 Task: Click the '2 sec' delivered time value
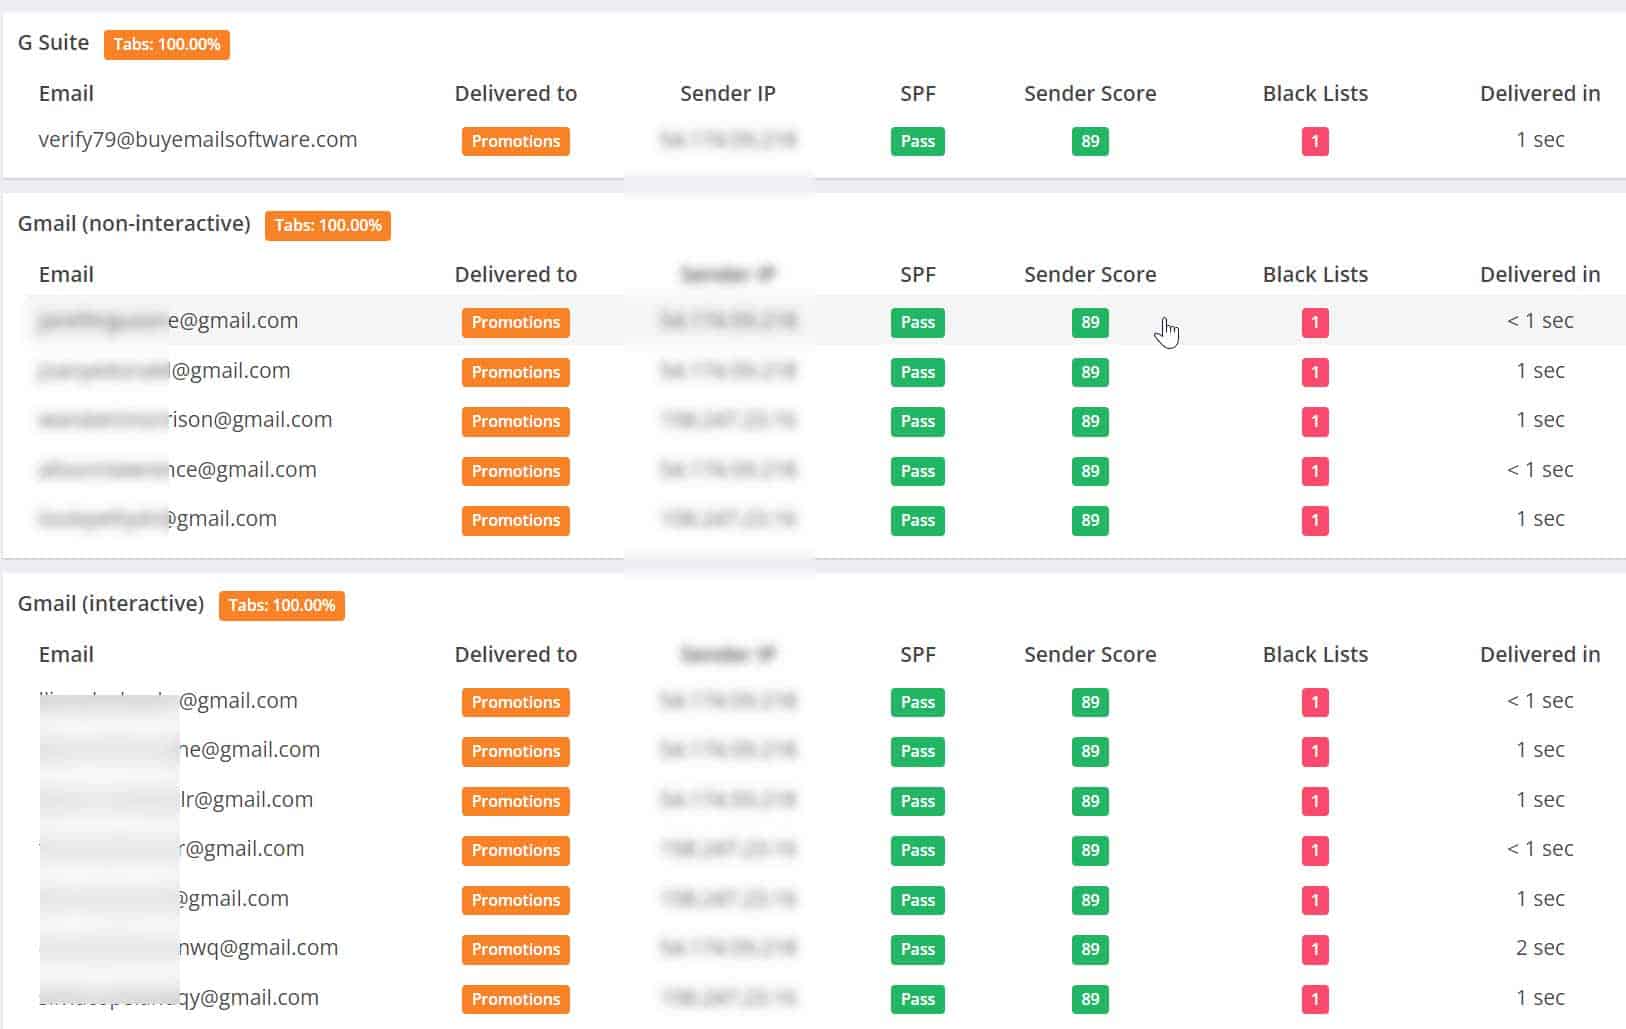pyautogui.click(x=1539, y=948)
